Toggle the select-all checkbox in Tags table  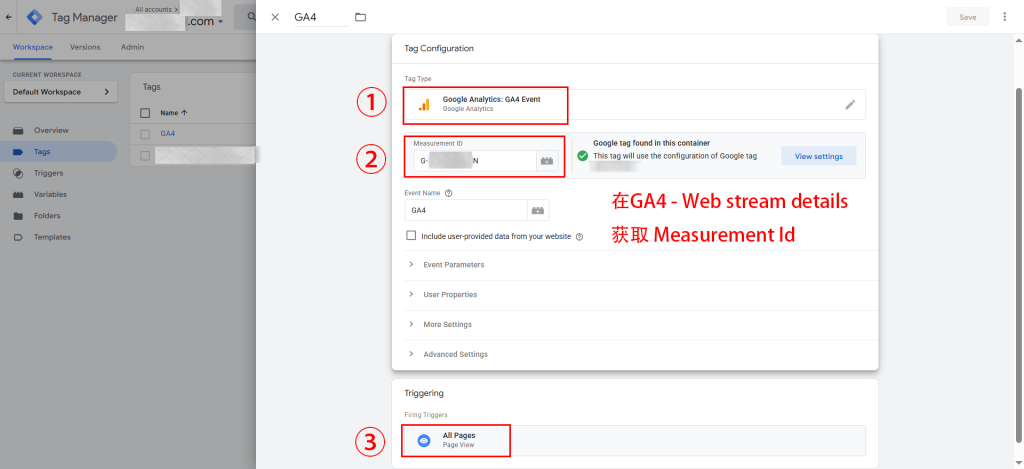145,112
